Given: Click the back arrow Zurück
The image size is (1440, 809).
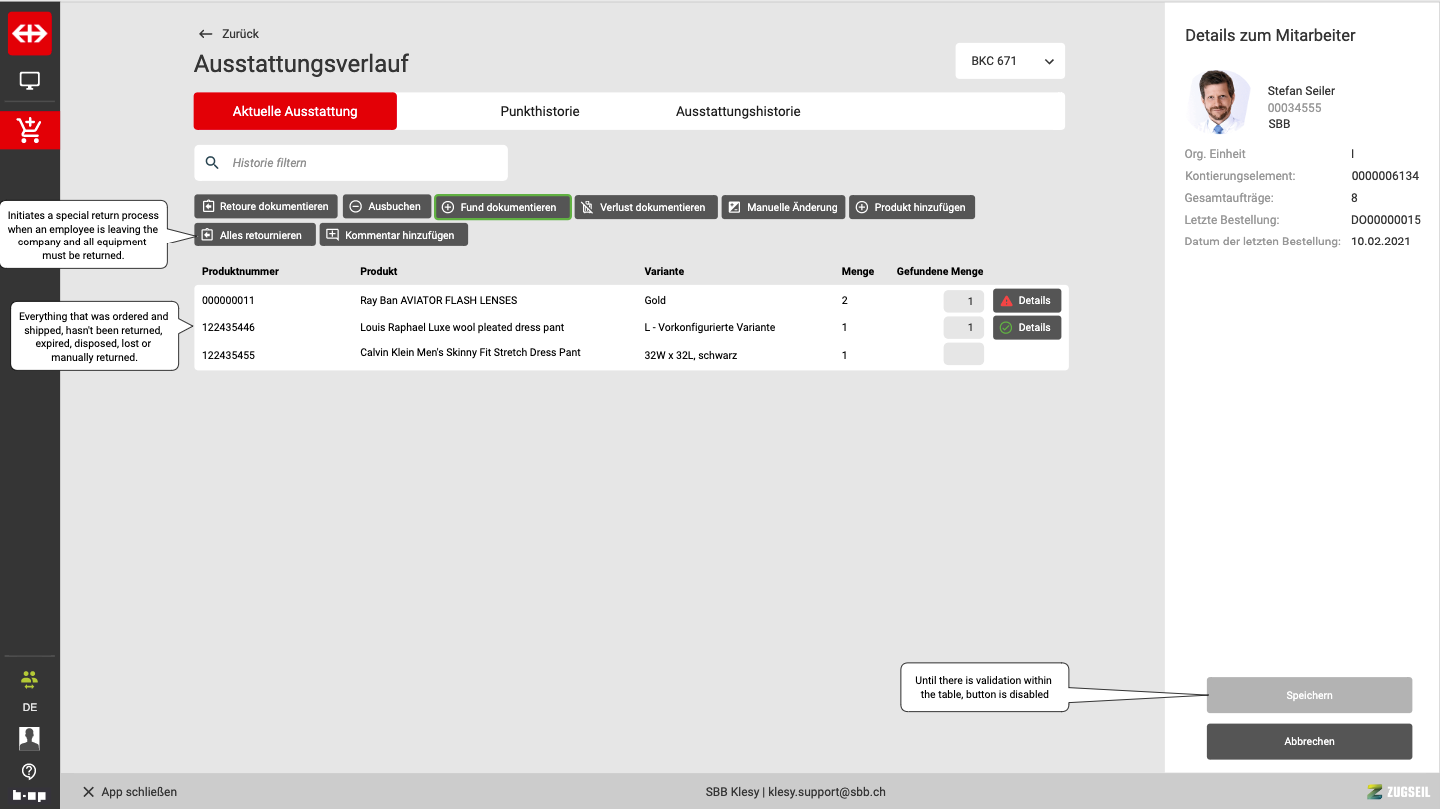Looking at the screenshot, I should tap(229, 34).
